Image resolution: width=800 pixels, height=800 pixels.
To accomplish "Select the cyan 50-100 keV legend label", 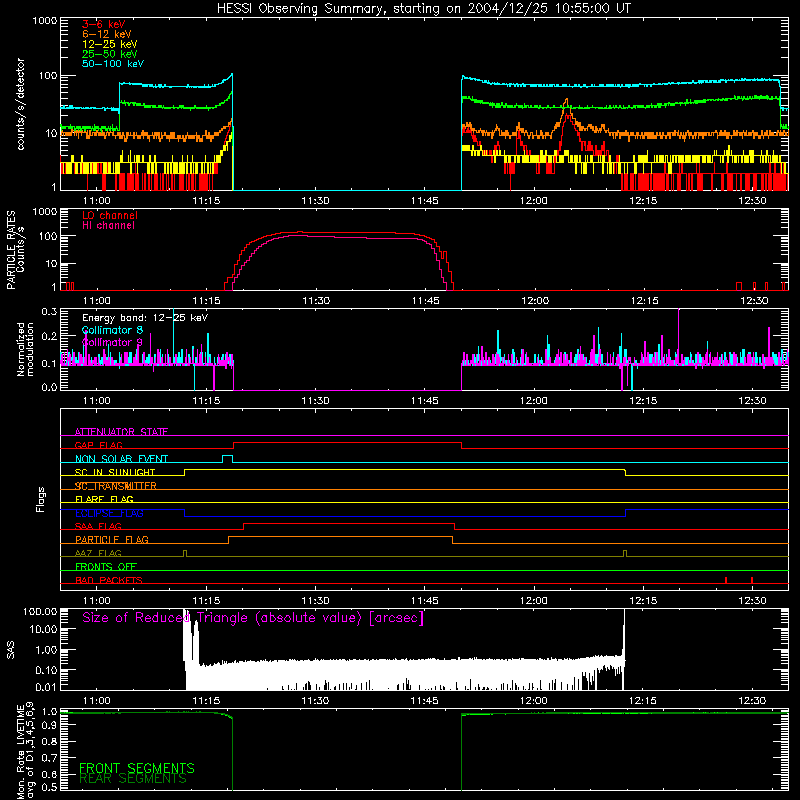I will (x=113, y=64).
